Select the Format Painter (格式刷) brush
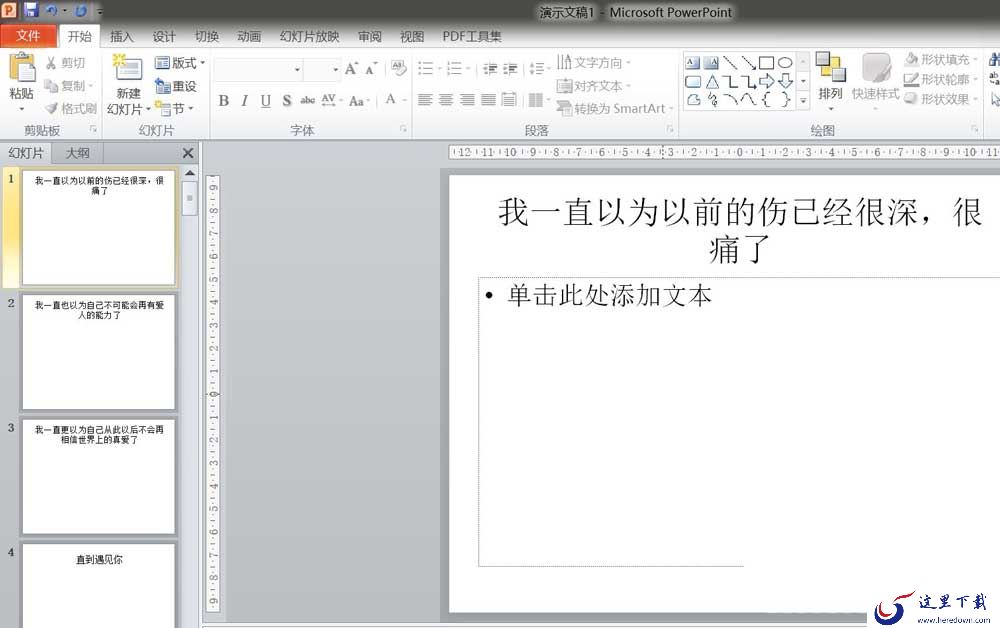 click(52, 108)
